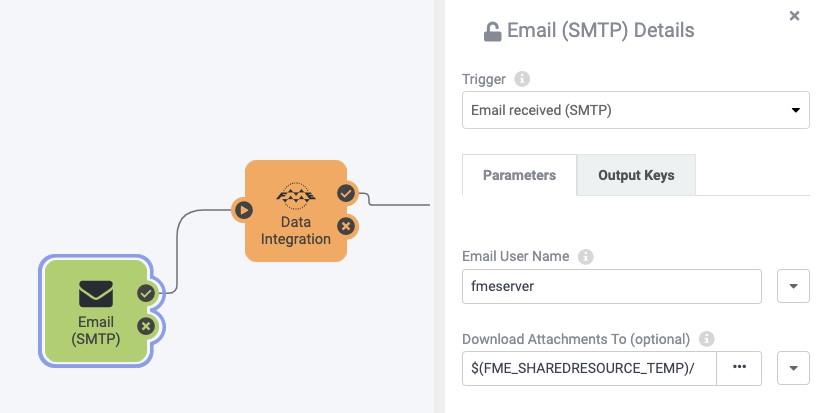The height and width of the screenshot is (413, 829).
Task: Expand dropdown arrow beside Email User Name field
Action: pyautogui.click(x=793, y=286)
